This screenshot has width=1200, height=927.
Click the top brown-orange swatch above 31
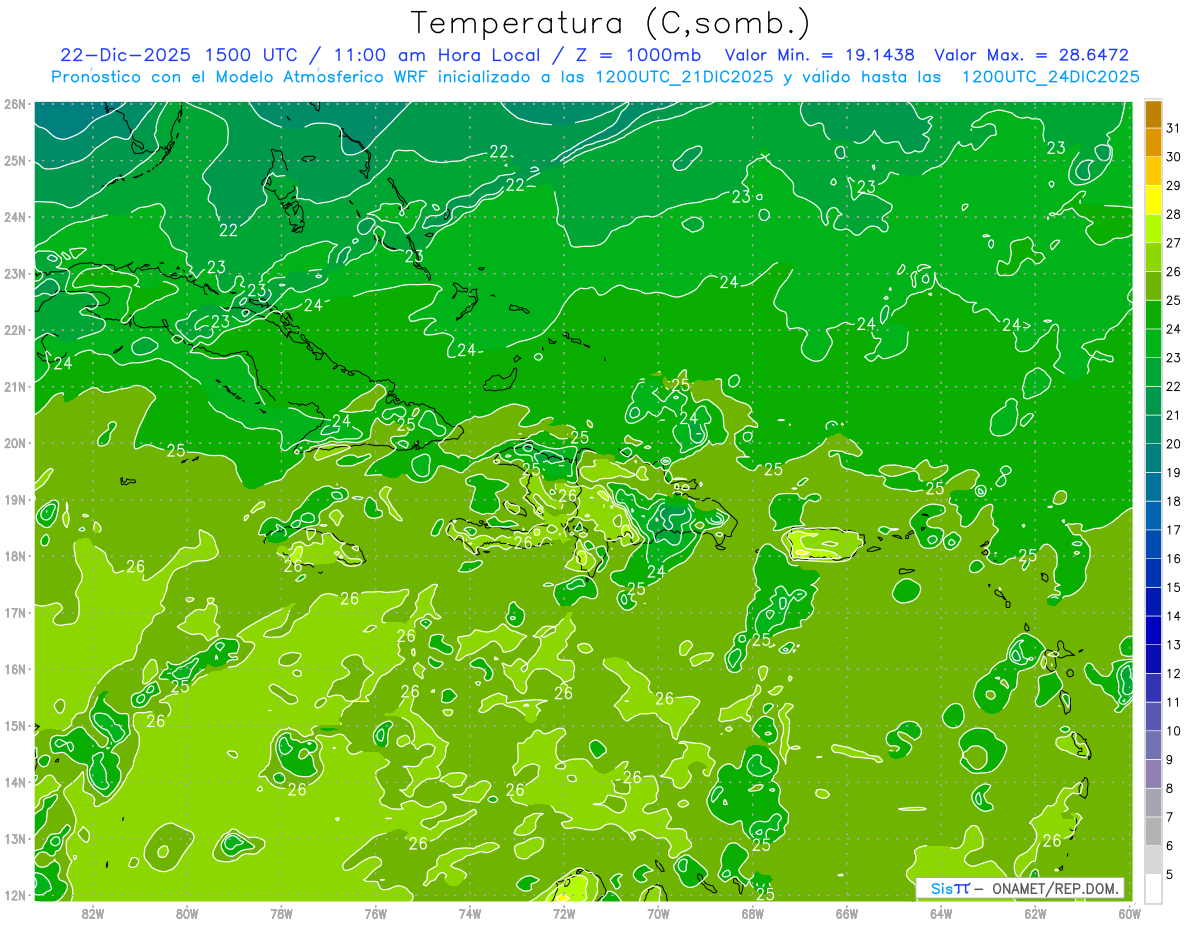click(x=1153, y=114)
